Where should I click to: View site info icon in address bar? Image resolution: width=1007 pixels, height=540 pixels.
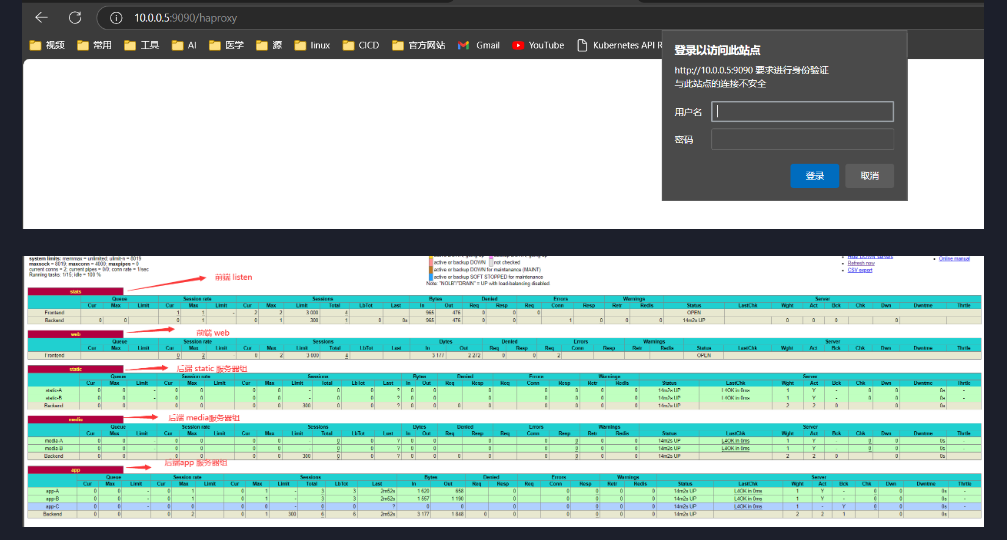pyautogui.click(x=116, y=18)
